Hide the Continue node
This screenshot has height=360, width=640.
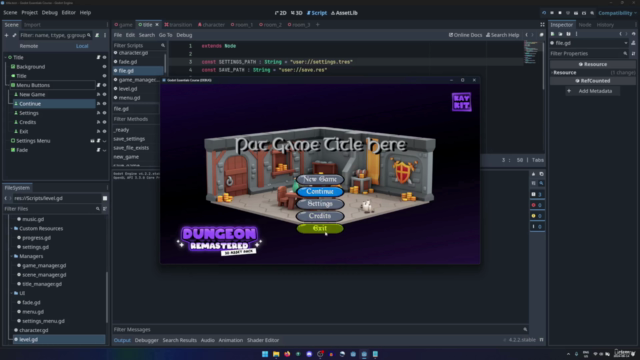(x=104, y=104)
